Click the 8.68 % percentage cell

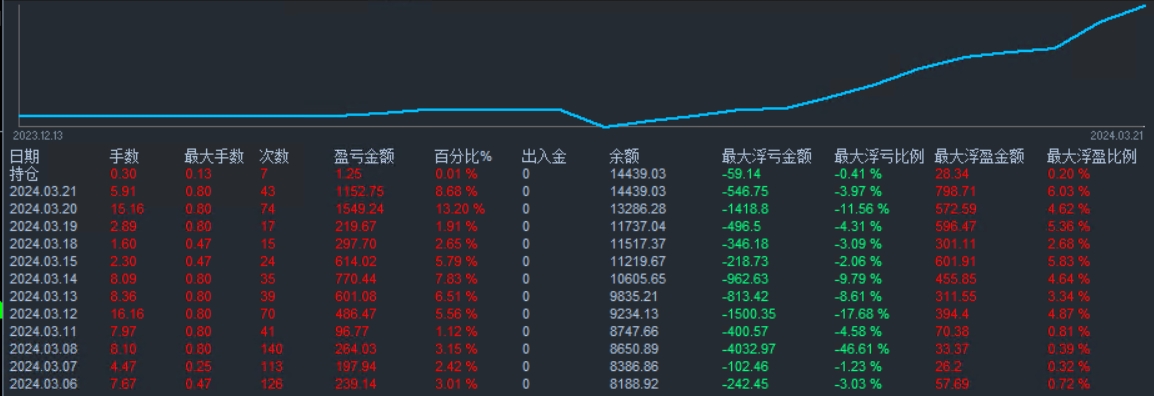(x=456, y=191)
